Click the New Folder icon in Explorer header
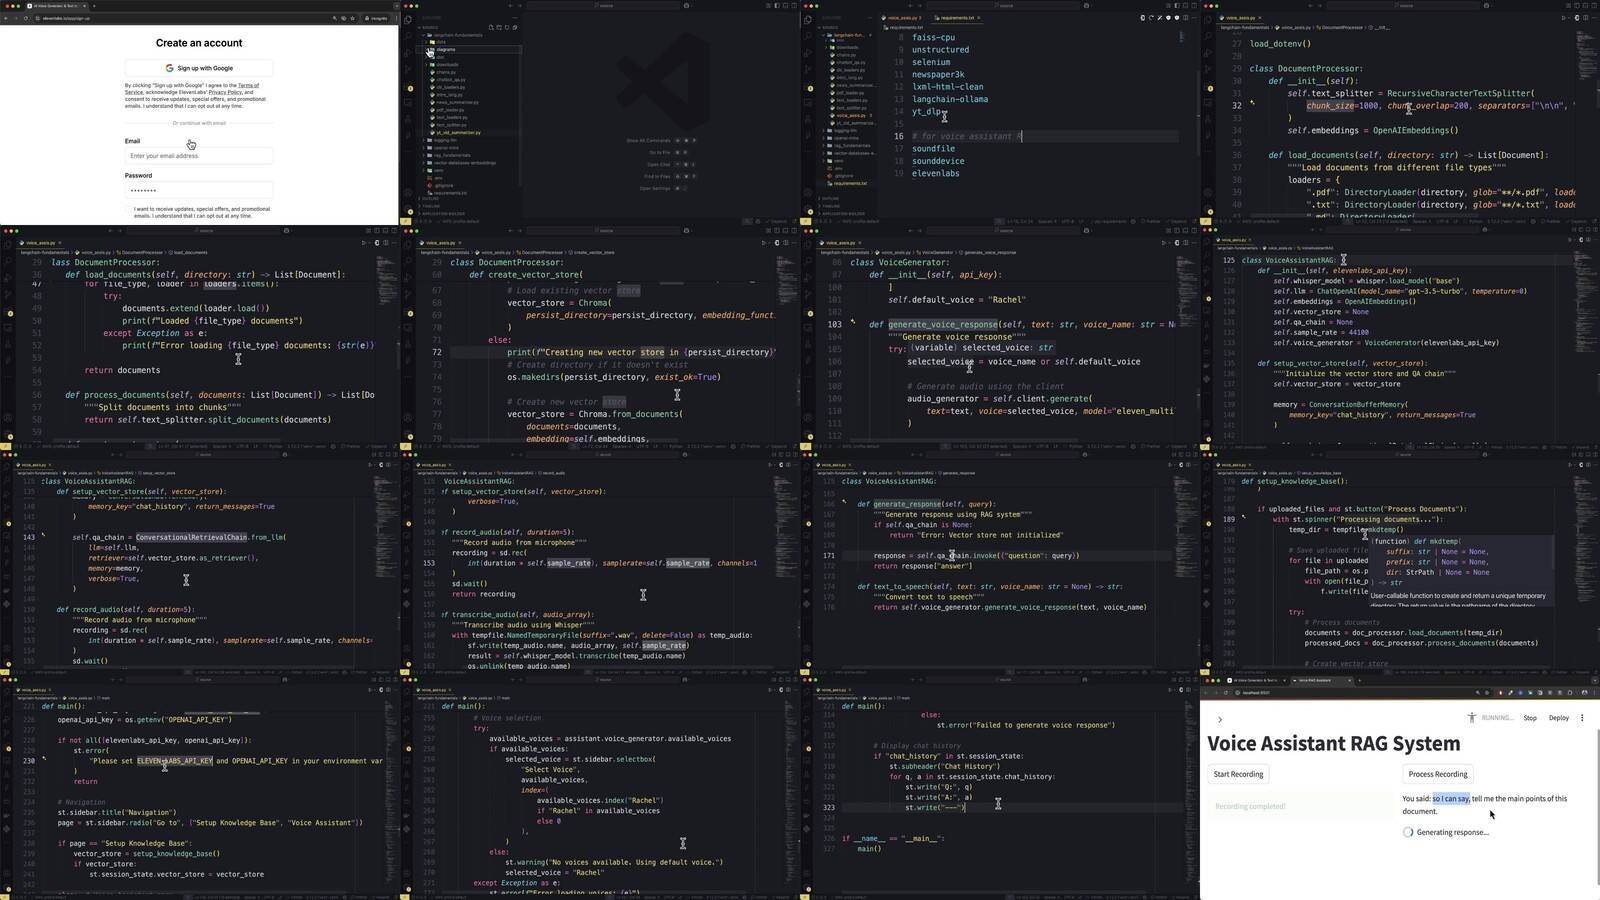The width and height of the screenshot is (1600, 900). [499, 28]
